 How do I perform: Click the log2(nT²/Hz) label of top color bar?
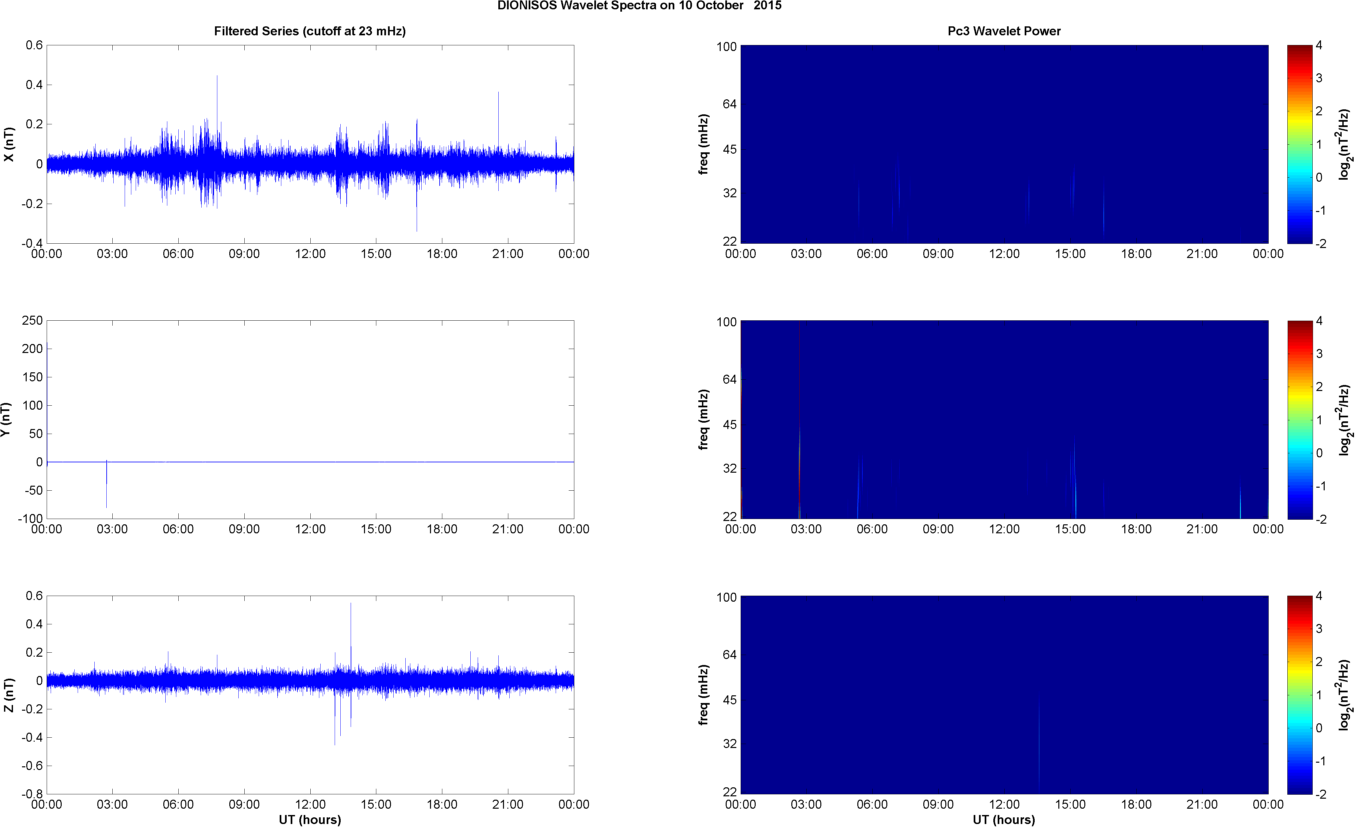(x=1346, y=144)
